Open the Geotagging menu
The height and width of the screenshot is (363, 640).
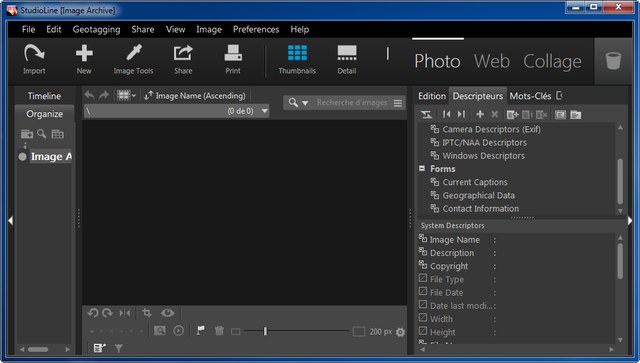pyautogui.click(x=96, y=29)
